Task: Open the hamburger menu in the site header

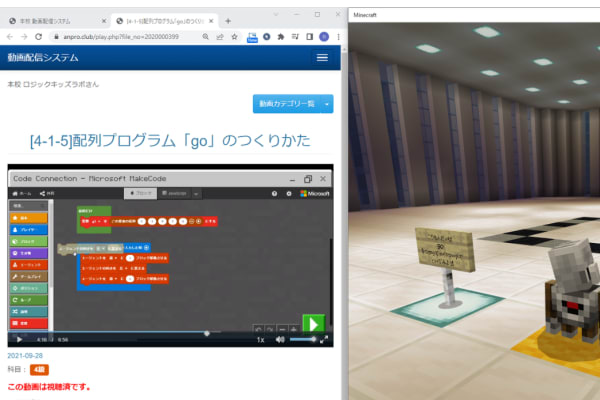Action: [x=322, y=58]
